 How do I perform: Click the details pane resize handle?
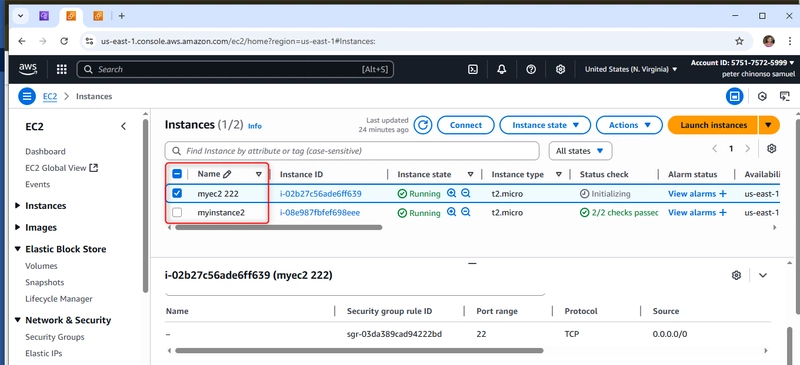[x=472, y=264]
